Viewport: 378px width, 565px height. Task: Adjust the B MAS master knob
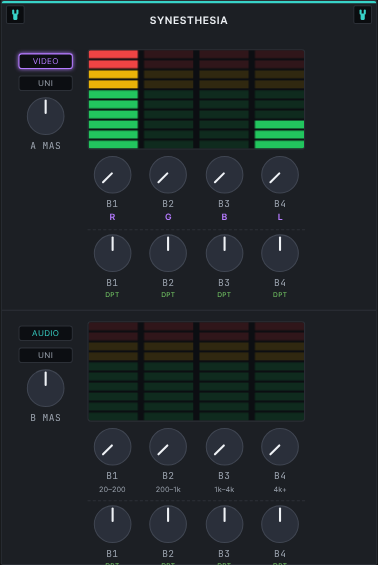pos(46,388)
